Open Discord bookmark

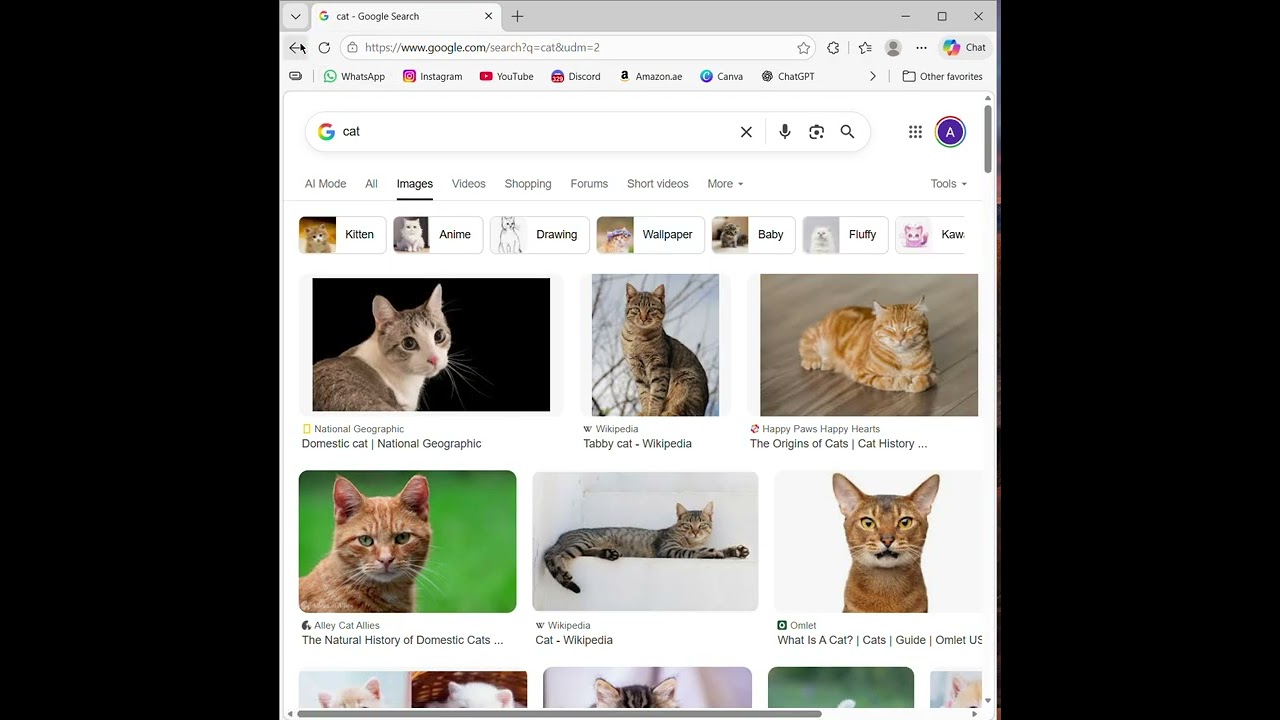tap(576, 76)
